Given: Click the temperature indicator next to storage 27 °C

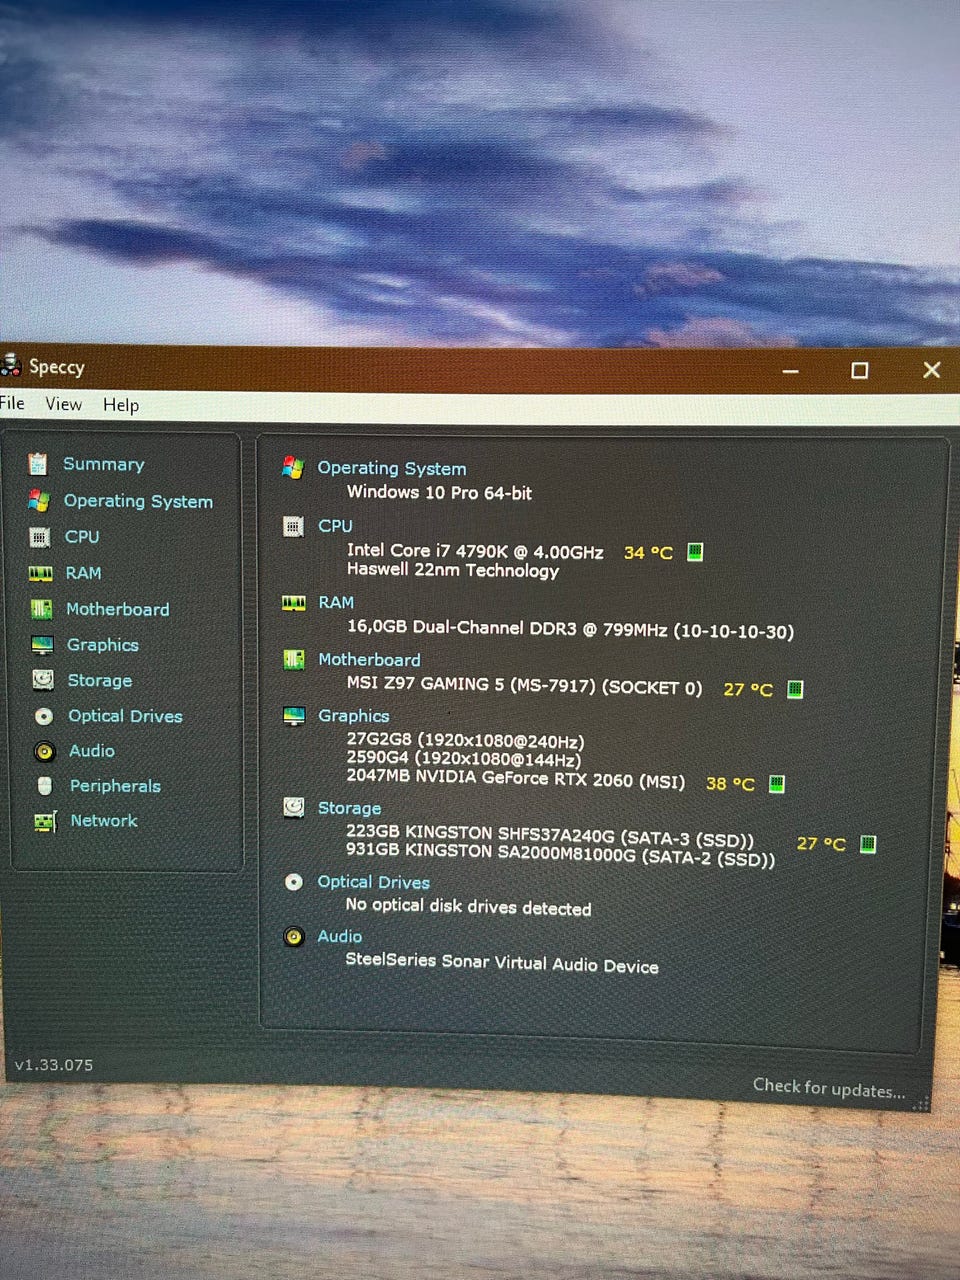Looking at the screenshot, I should click(x=868, y=844).
